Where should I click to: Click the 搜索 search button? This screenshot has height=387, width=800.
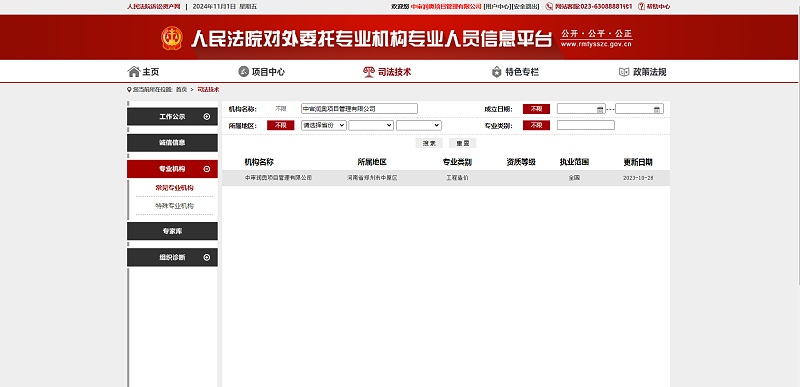pyautogui.click(x=429, y=143)
